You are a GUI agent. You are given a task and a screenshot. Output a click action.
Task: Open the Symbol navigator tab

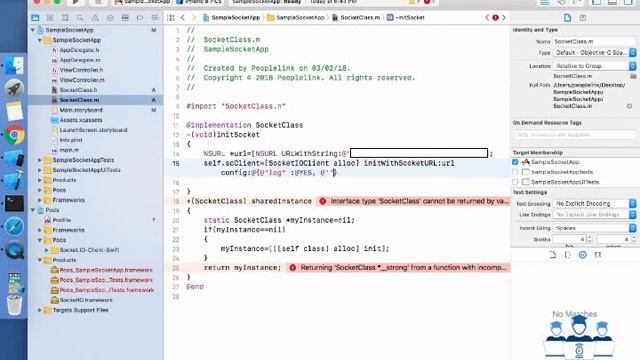point(65,18)
